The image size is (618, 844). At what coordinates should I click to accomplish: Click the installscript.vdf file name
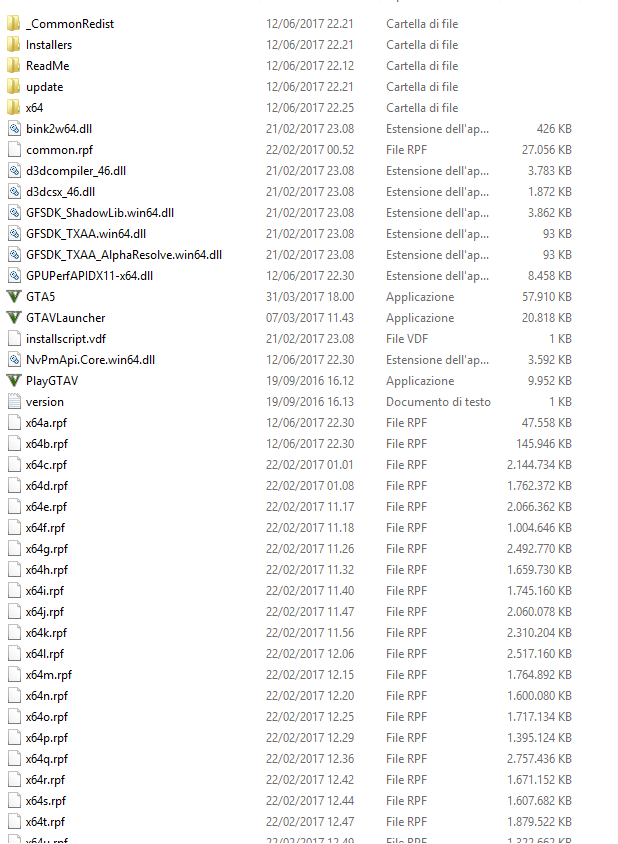coord(66,339)
